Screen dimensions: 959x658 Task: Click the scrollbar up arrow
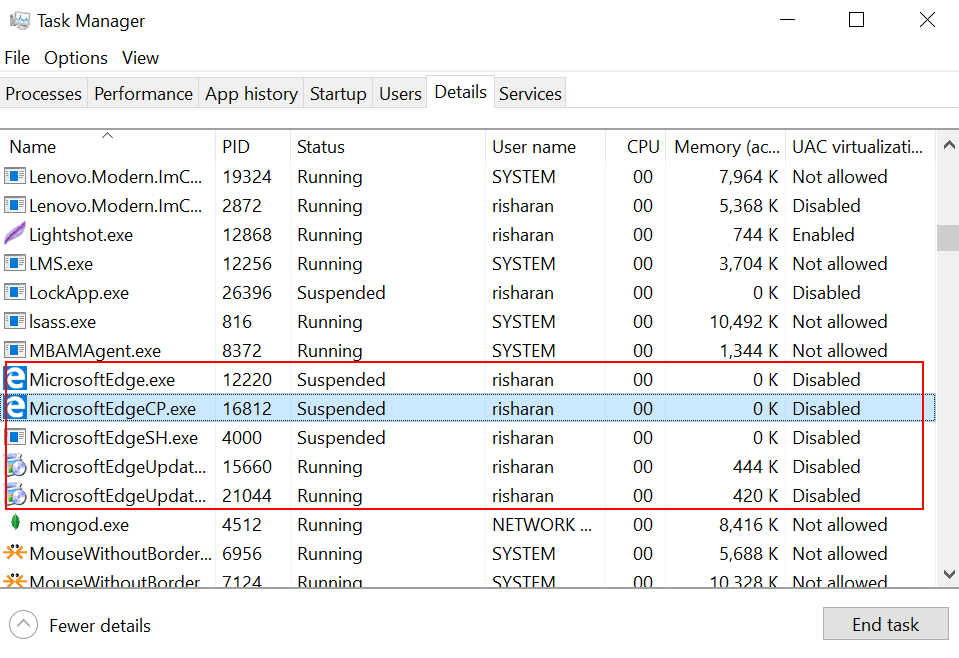pyautogui.click(x=949, y=146)
